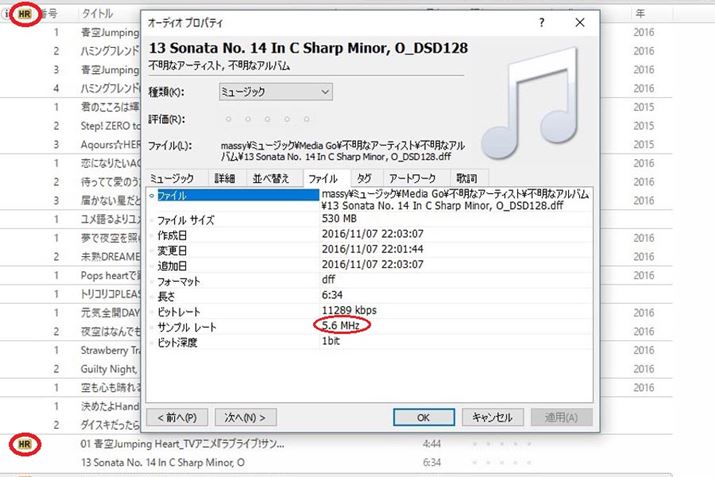Set rating to four stars
Viewport: 715px width, 477px height.
pos(287,119)
